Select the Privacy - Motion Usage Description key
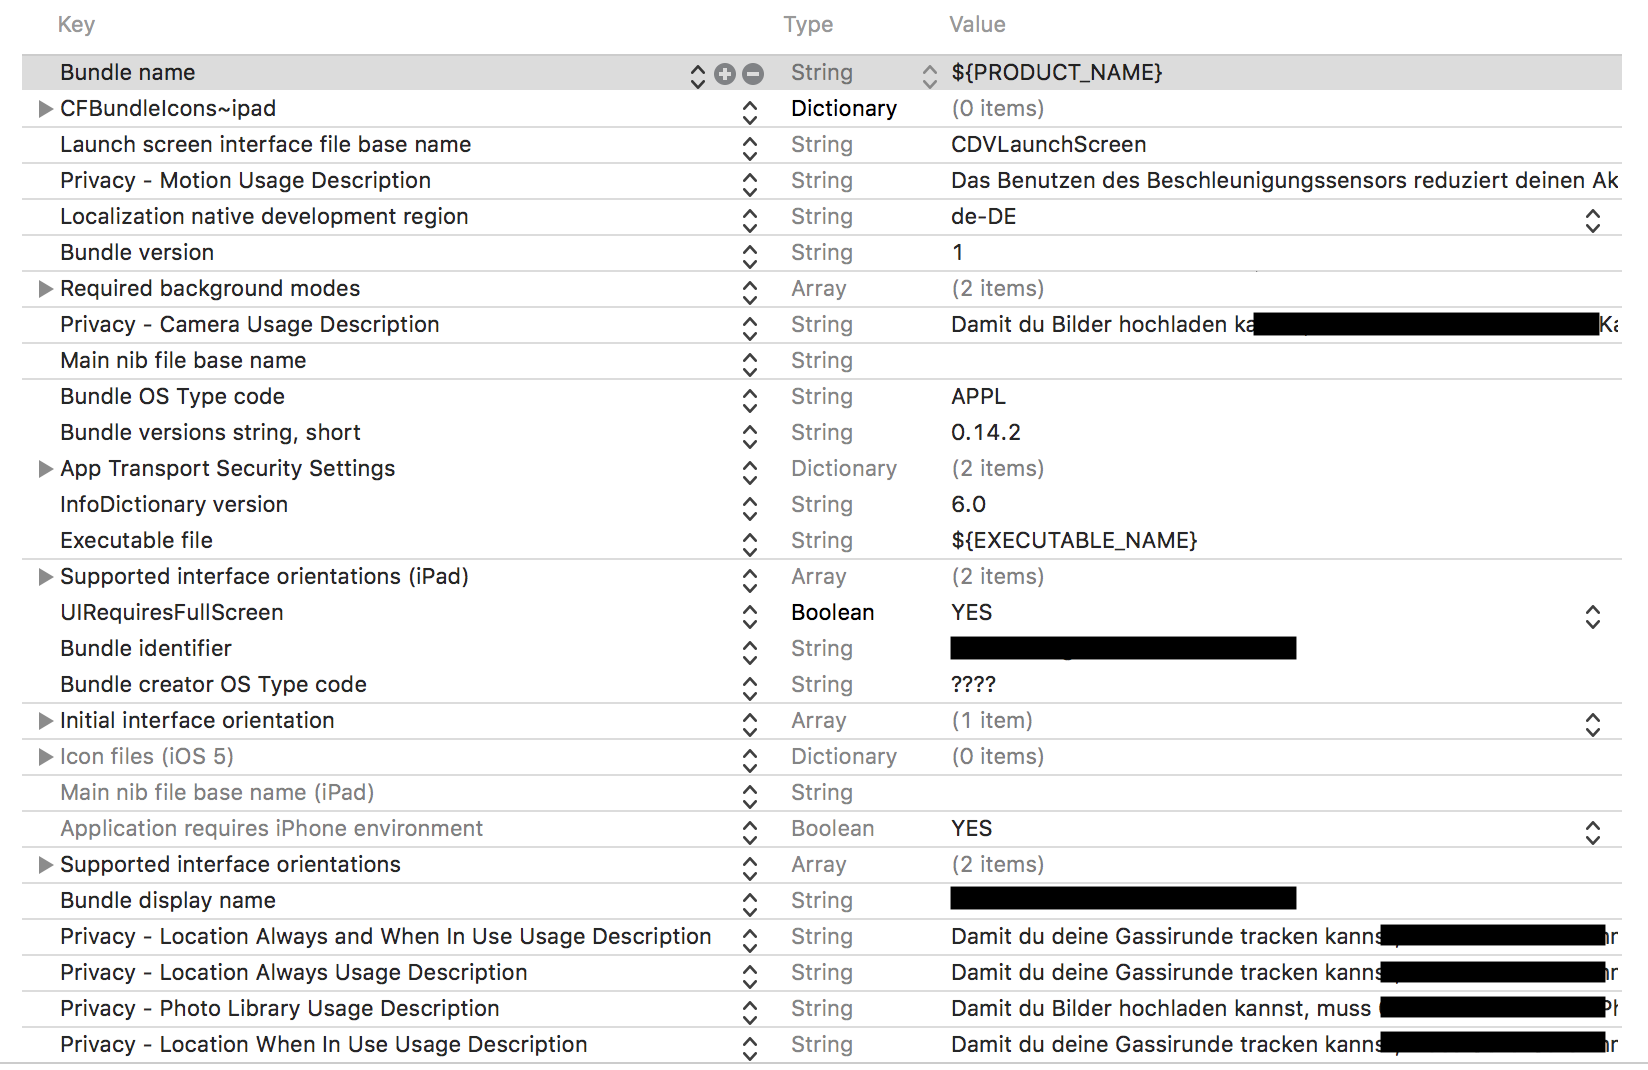The image size is (1648, 1070). pyautogui.click(x=245, y=180)
